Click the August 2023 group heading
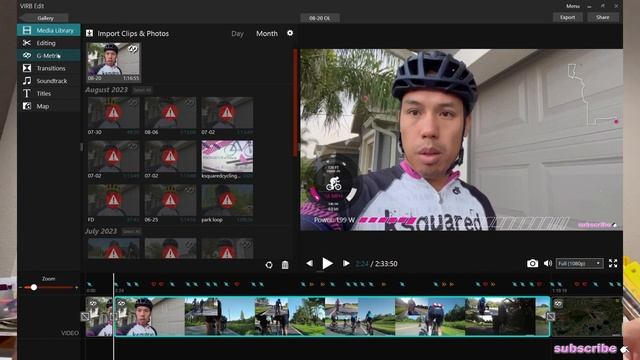 pyautogui.click(x=107, y=90)
